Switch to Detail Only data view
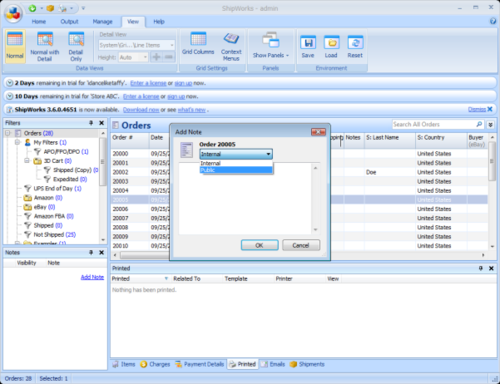 [x=76, y=46]
